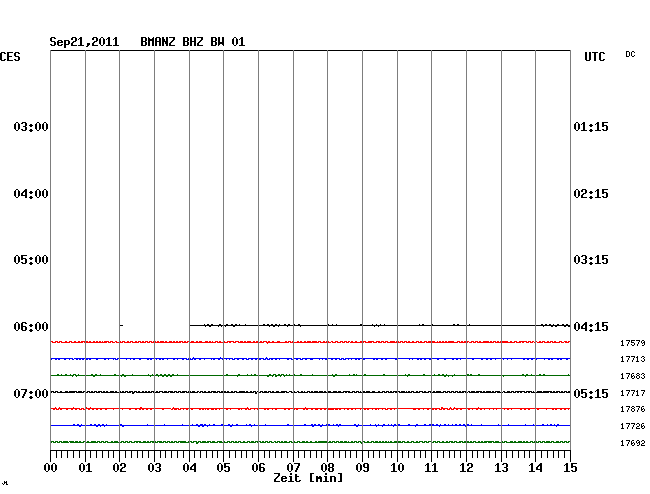Click the 07:00 local time label
This screenshot has height=494, width=650.
tap(31, 393)
